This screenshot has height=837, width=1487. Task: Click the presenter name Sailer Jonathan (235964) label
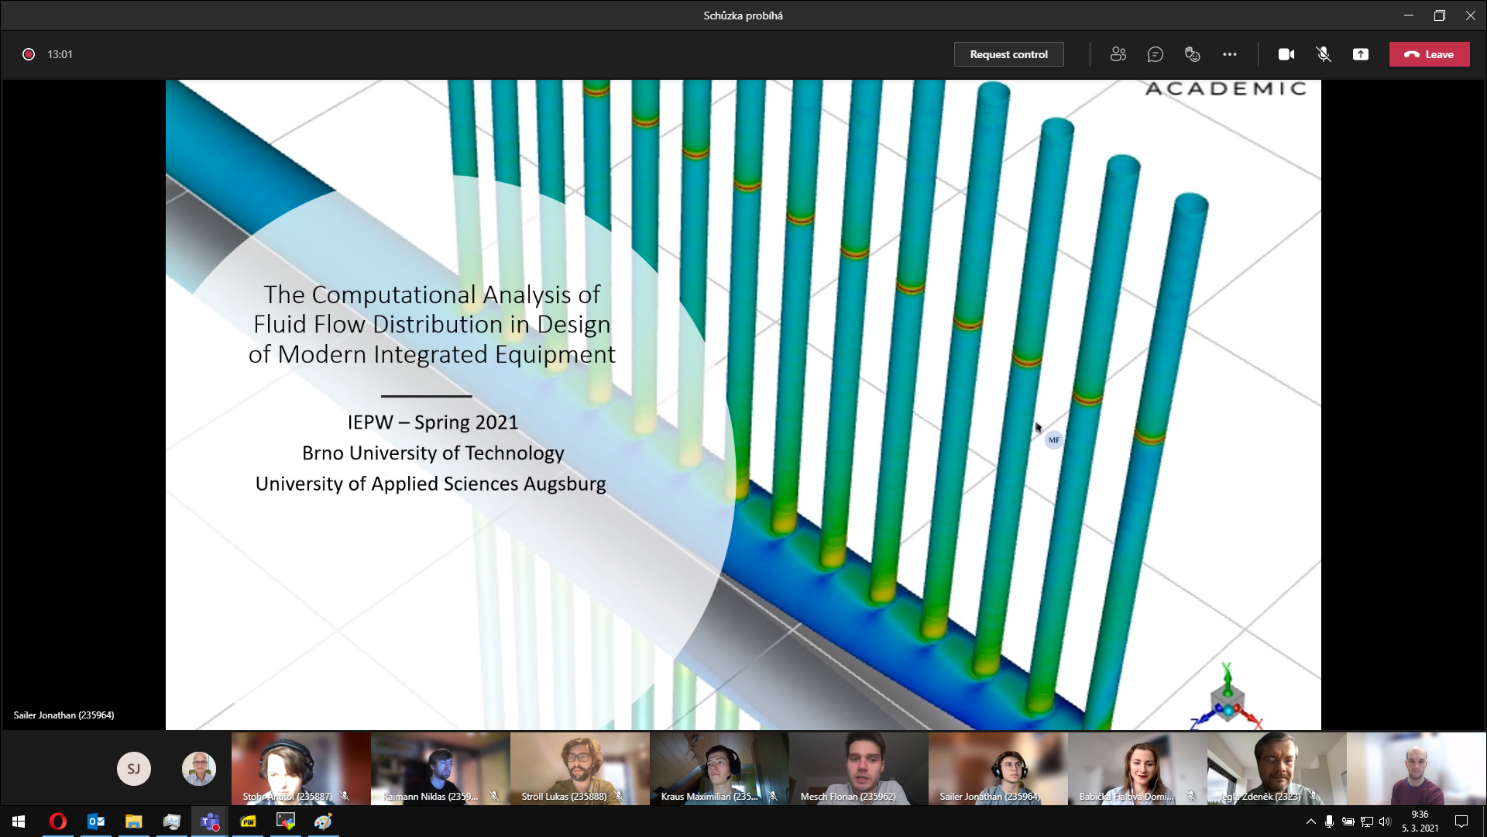click(64, 715)
